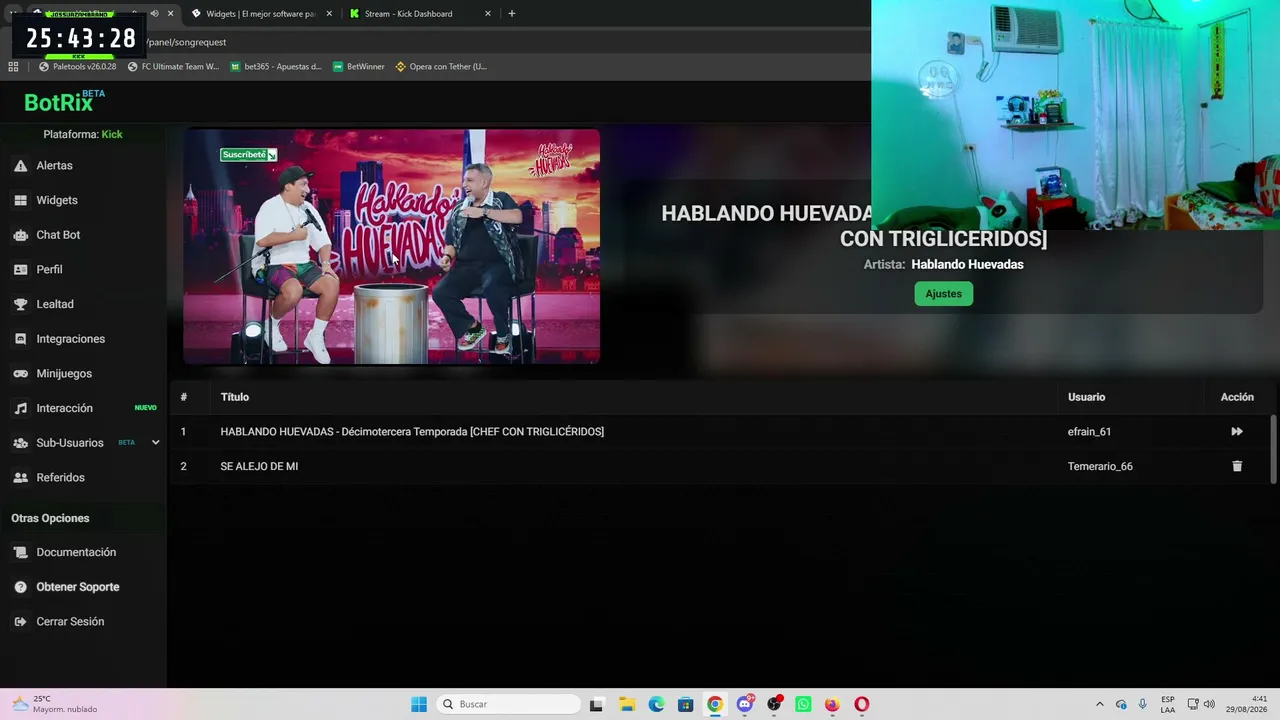Open the Windows Start menu
Screen dimensions: 1280x720
tap(419, 704)
